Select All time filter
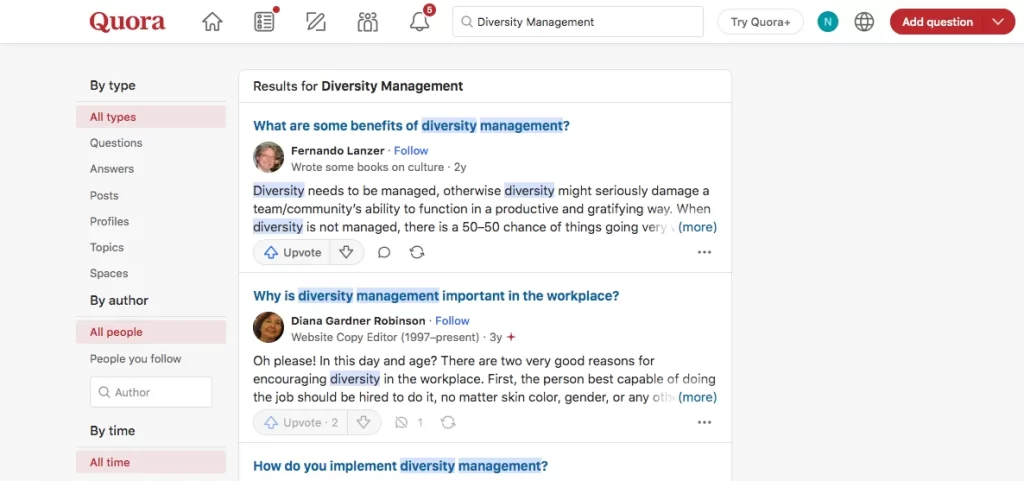1024x481 pixels. [x=151, y=462]
